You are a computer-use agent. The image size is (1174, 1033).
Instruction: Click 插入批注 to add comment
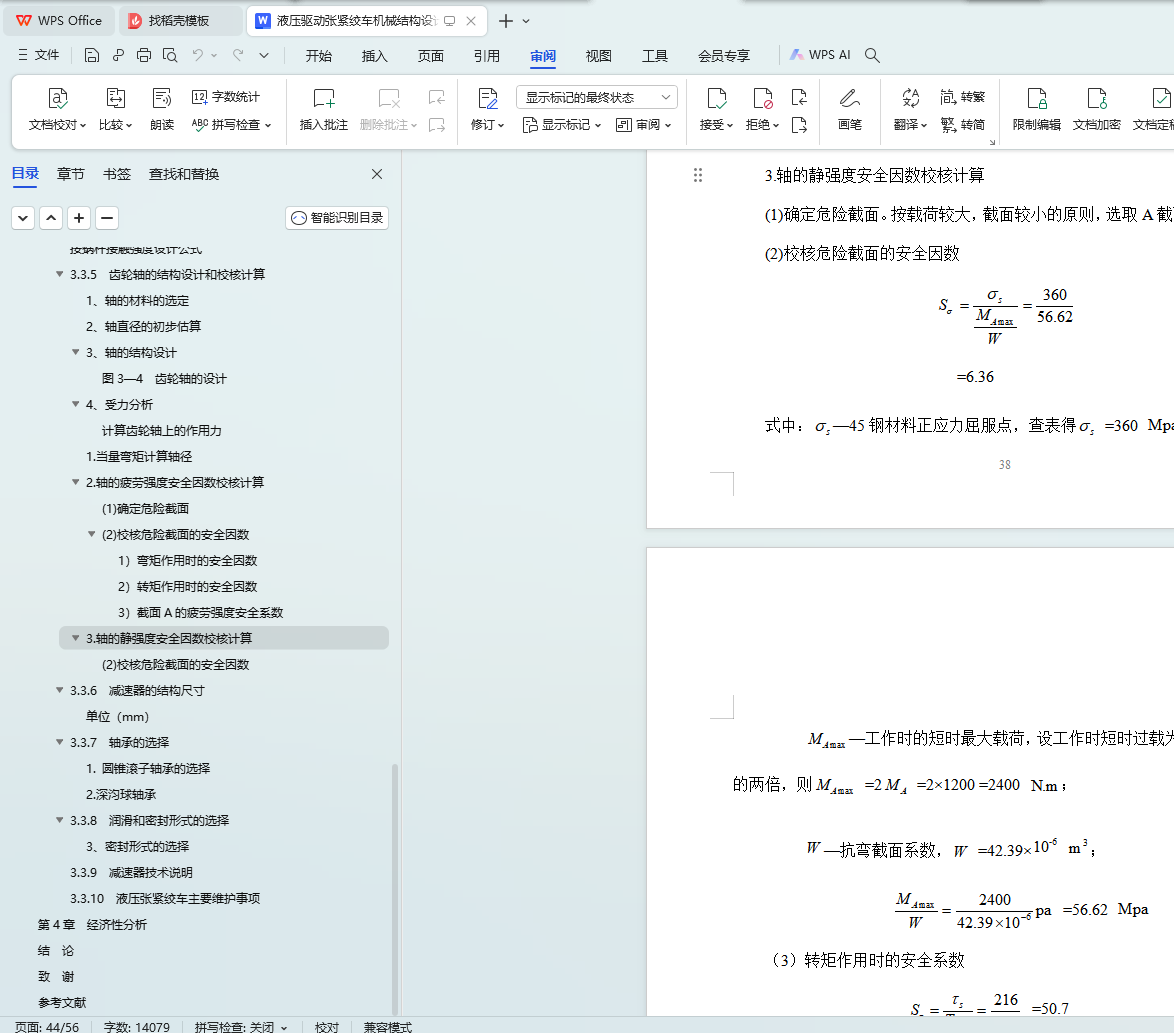[x=323, y=109]
